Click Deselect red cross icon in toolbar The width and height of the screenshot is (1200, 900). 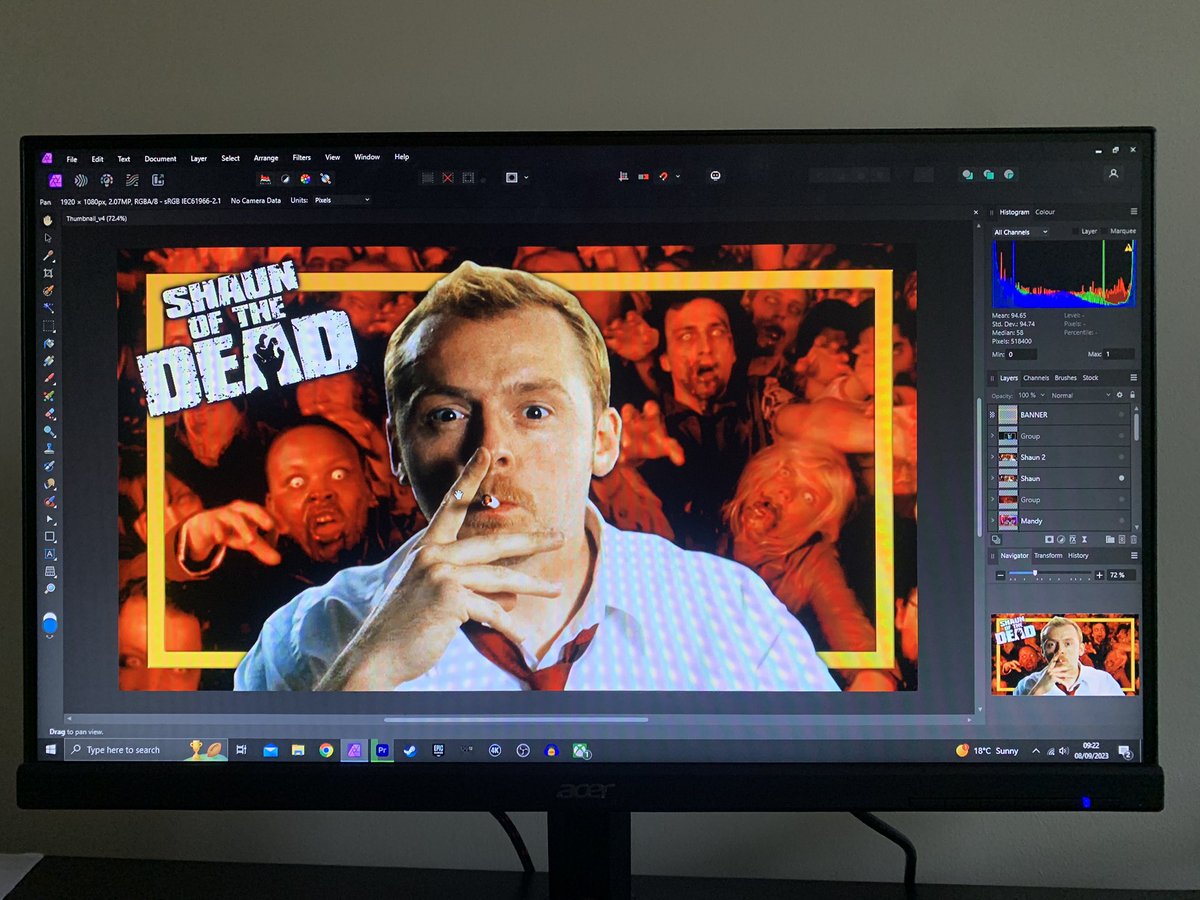448,178
